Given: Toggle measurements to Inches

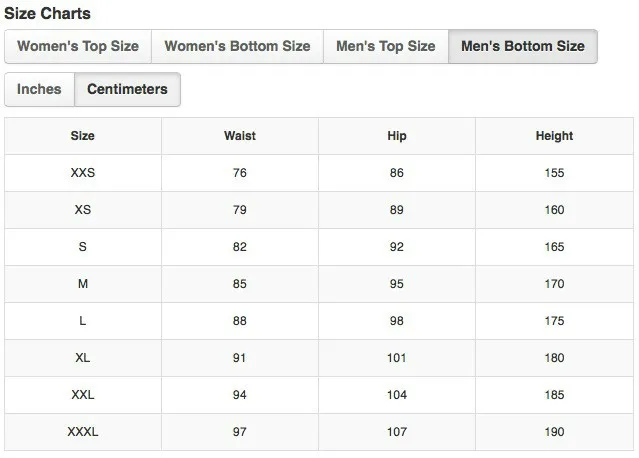Looking at the screenshot, I should point(39,89).
